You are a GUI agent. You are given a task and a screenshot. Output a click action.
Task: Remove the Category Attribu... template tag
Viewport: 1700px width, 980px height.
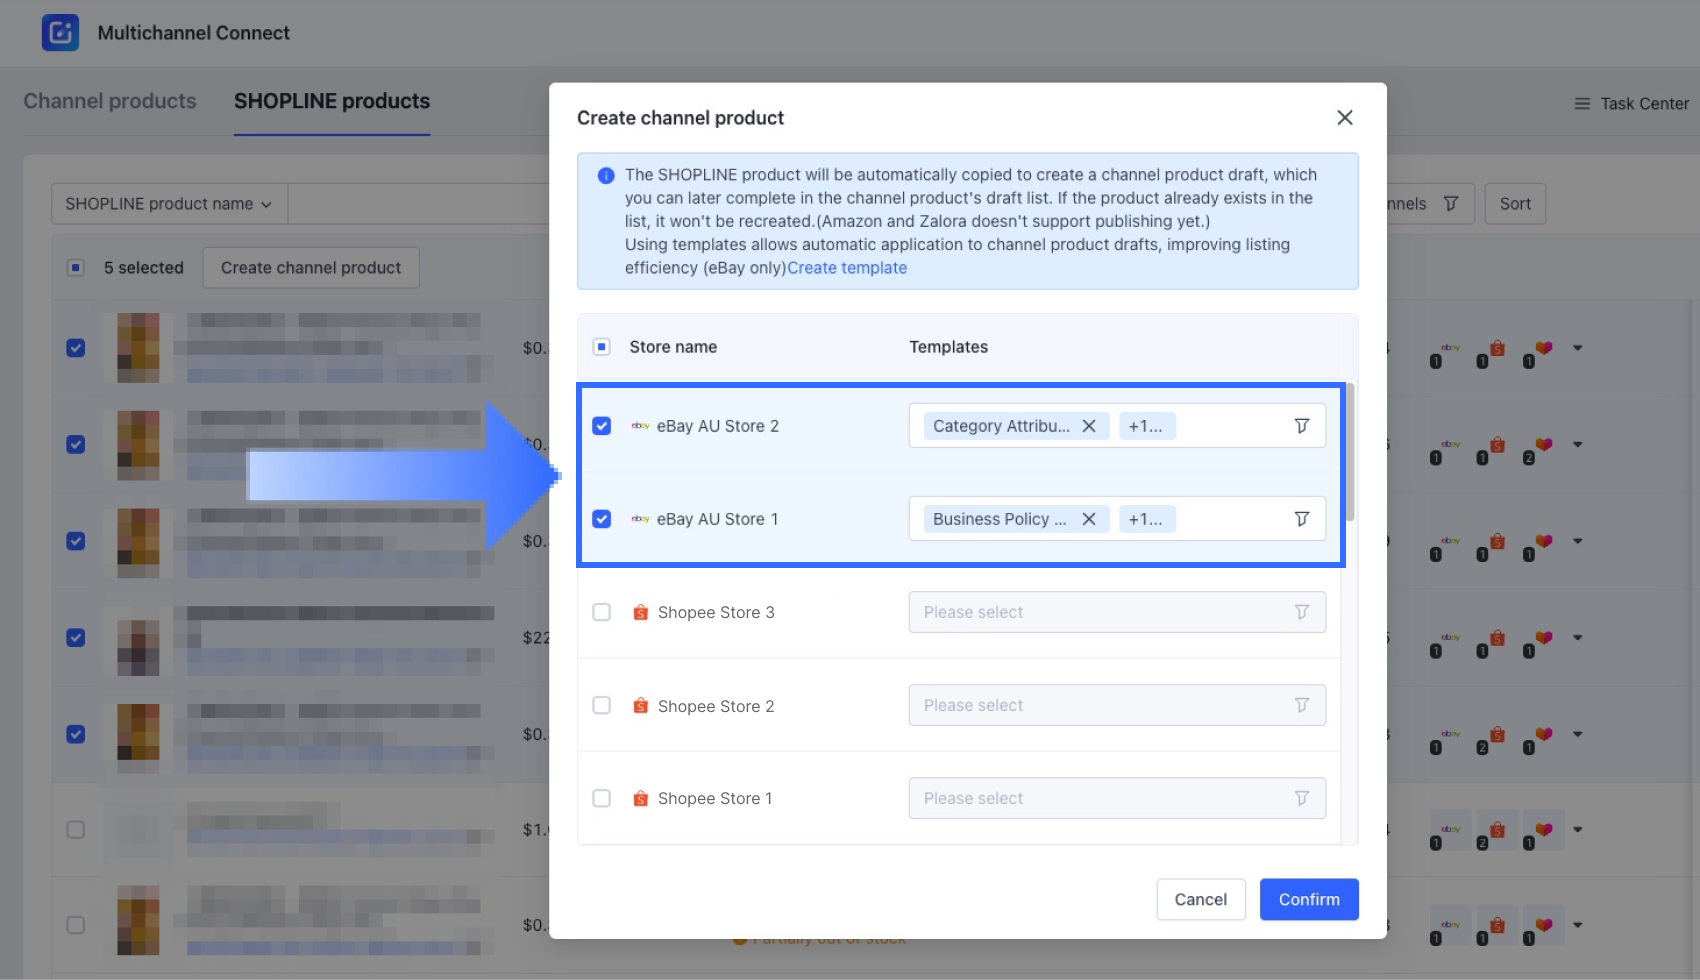click(1089, 426)
